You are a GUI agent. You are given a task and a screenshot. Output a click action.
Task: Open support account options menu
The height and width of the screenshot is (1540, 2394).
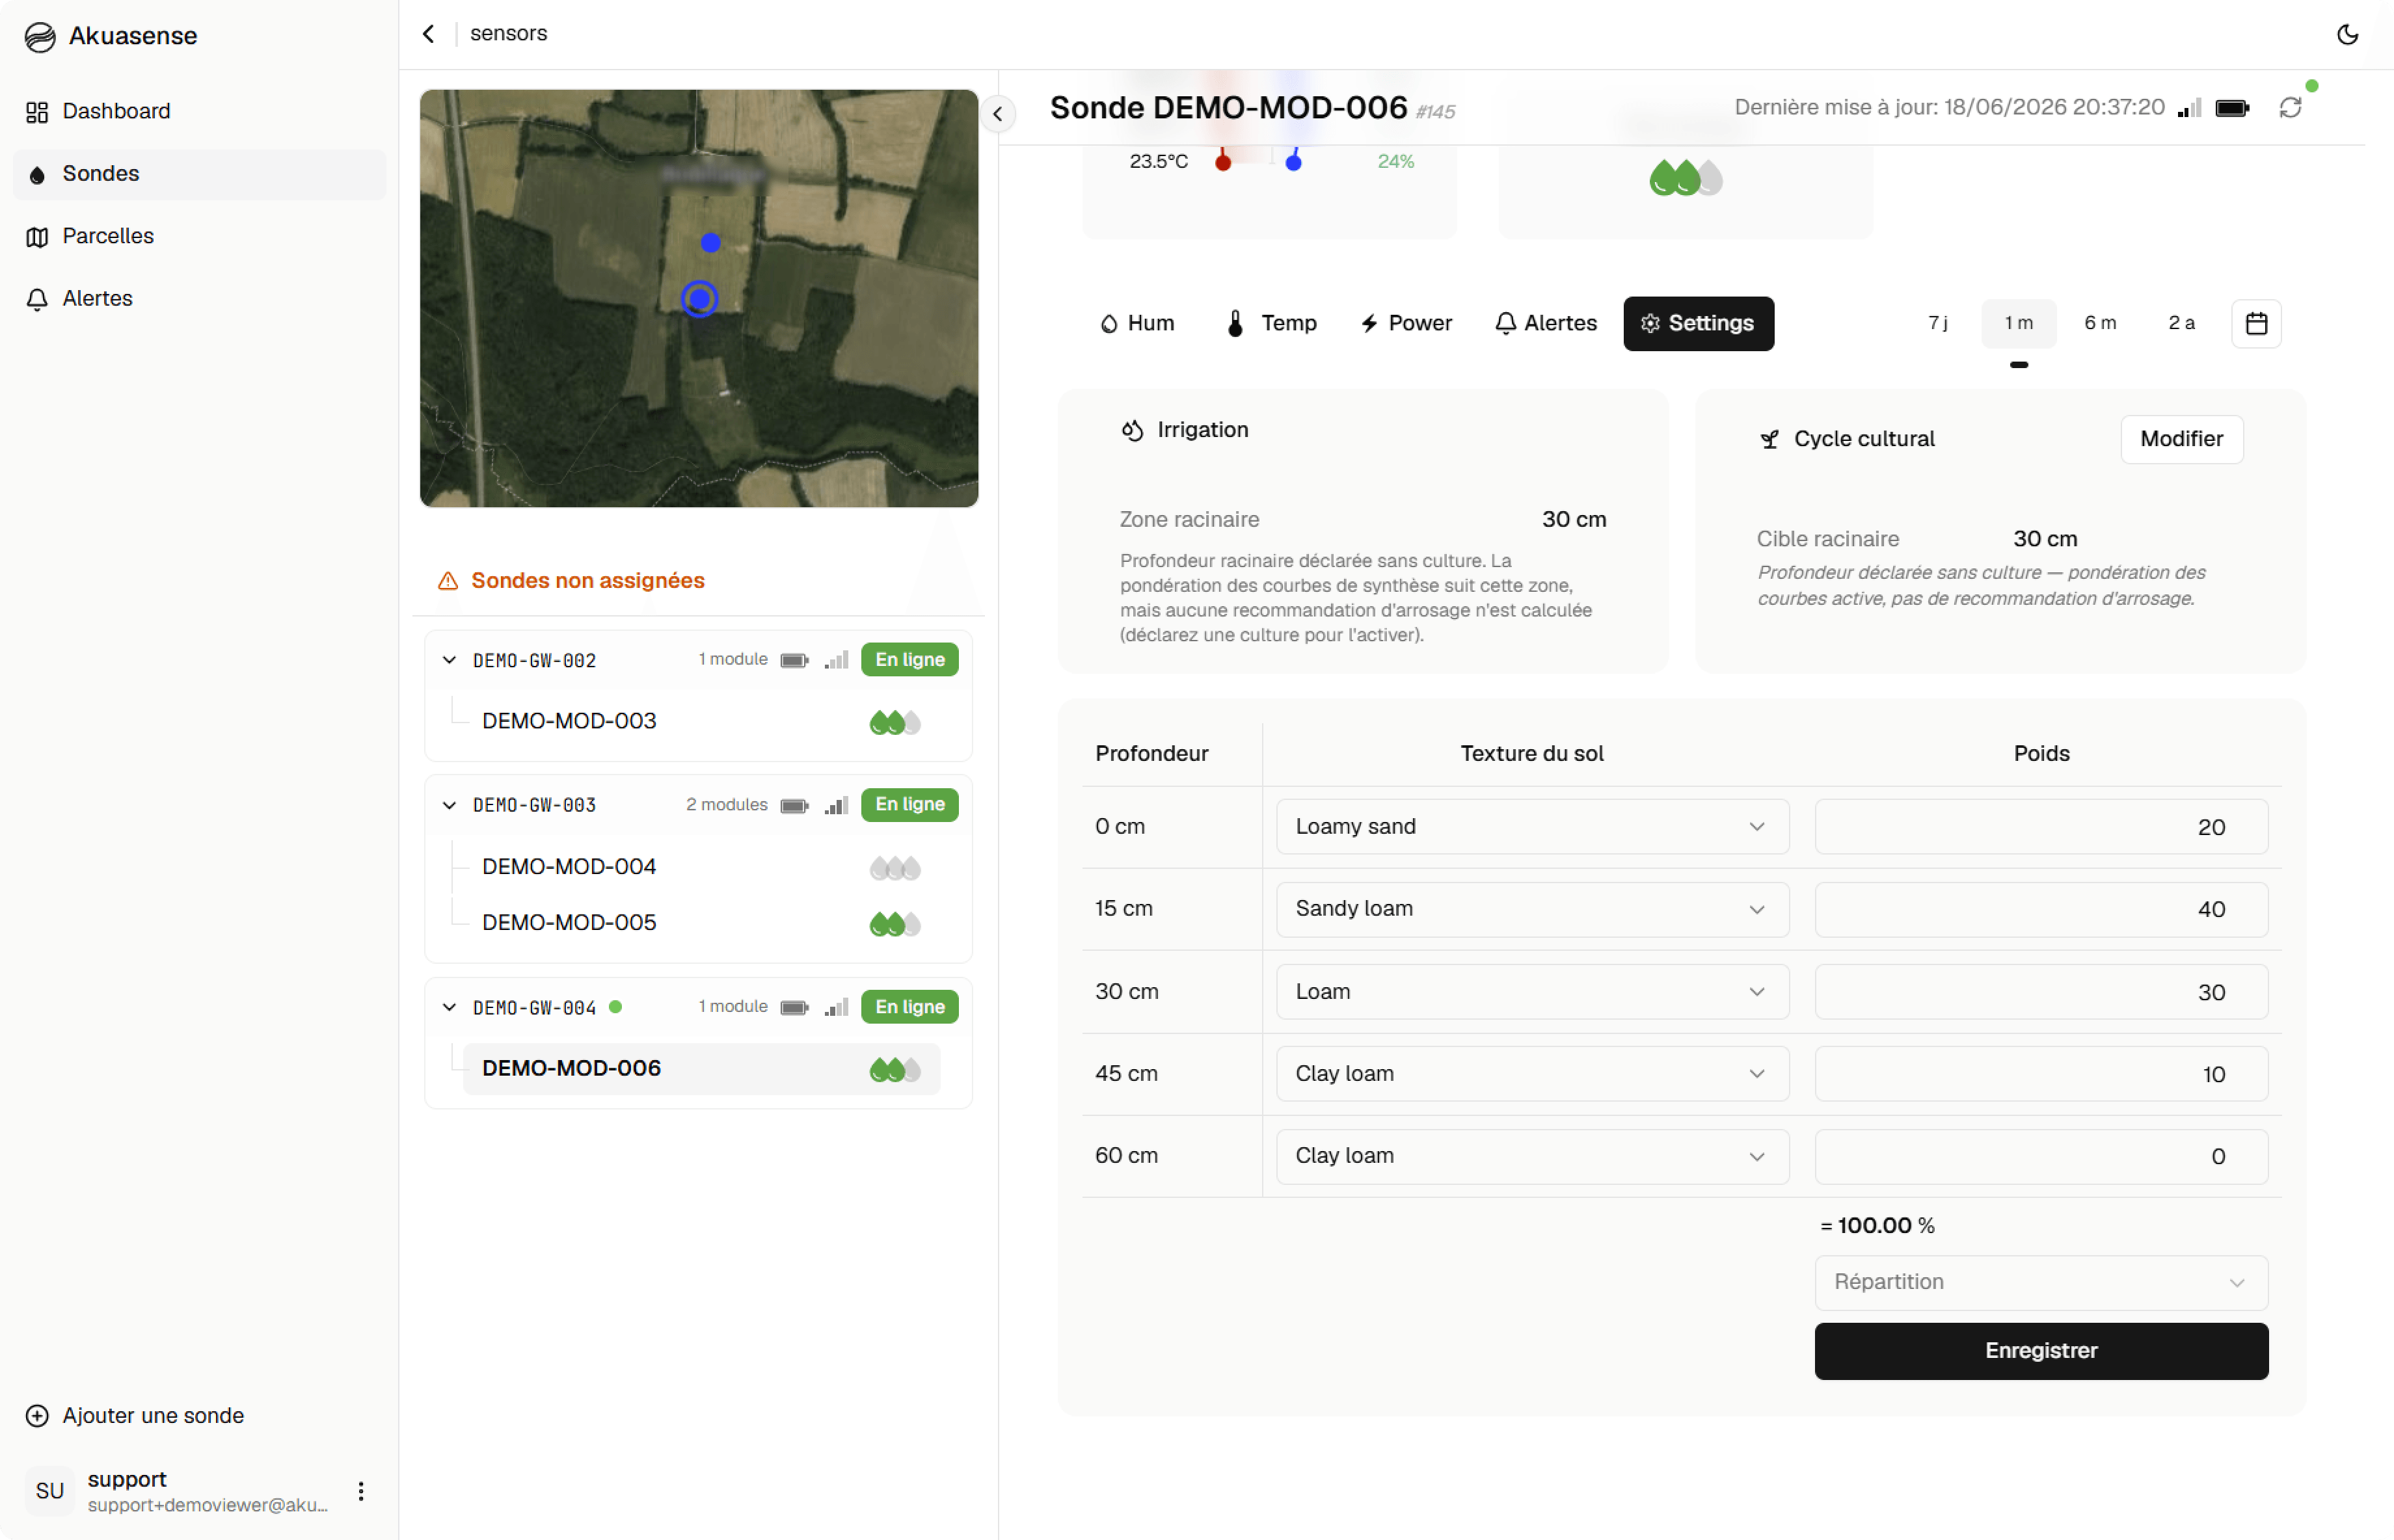[361, 1491]
